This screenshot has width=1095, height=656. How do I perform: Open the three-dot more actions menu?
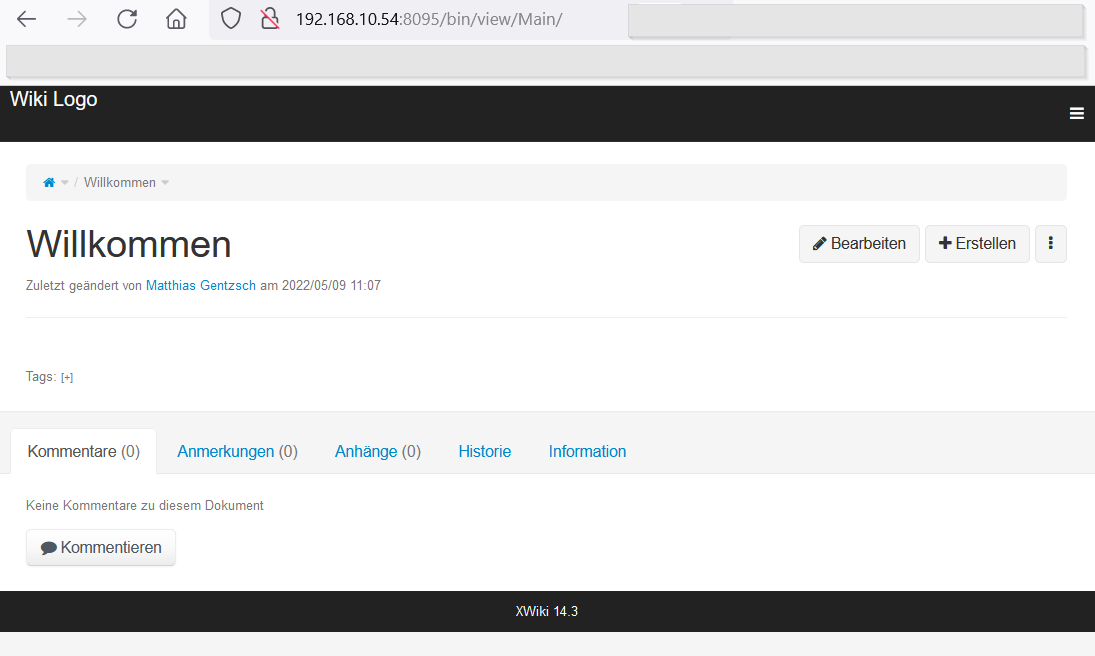(x=1050, y=244)
